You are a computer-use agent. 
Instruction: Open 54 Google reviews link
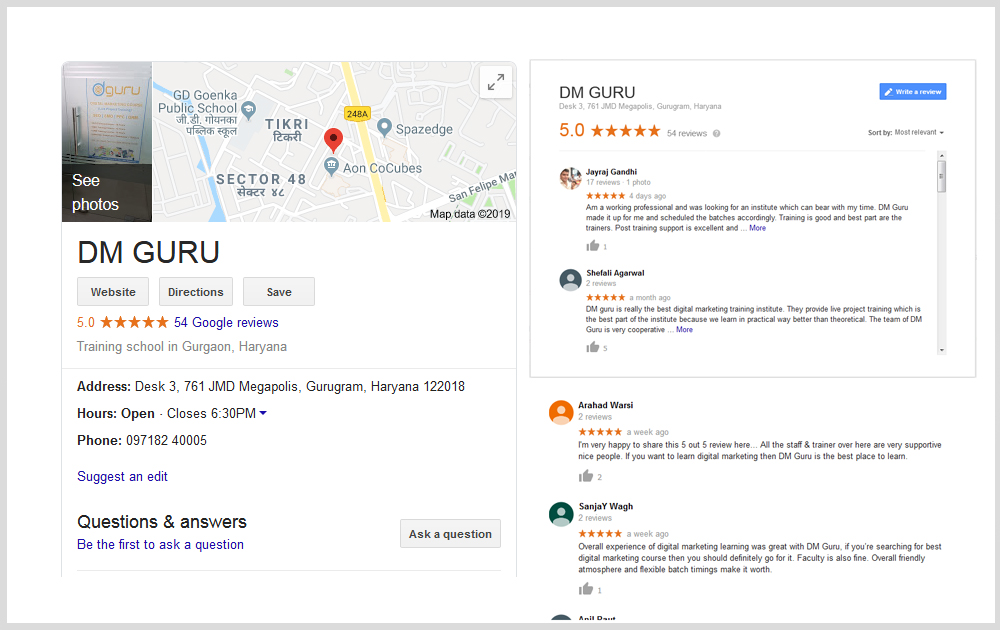(x=226, y=322)
